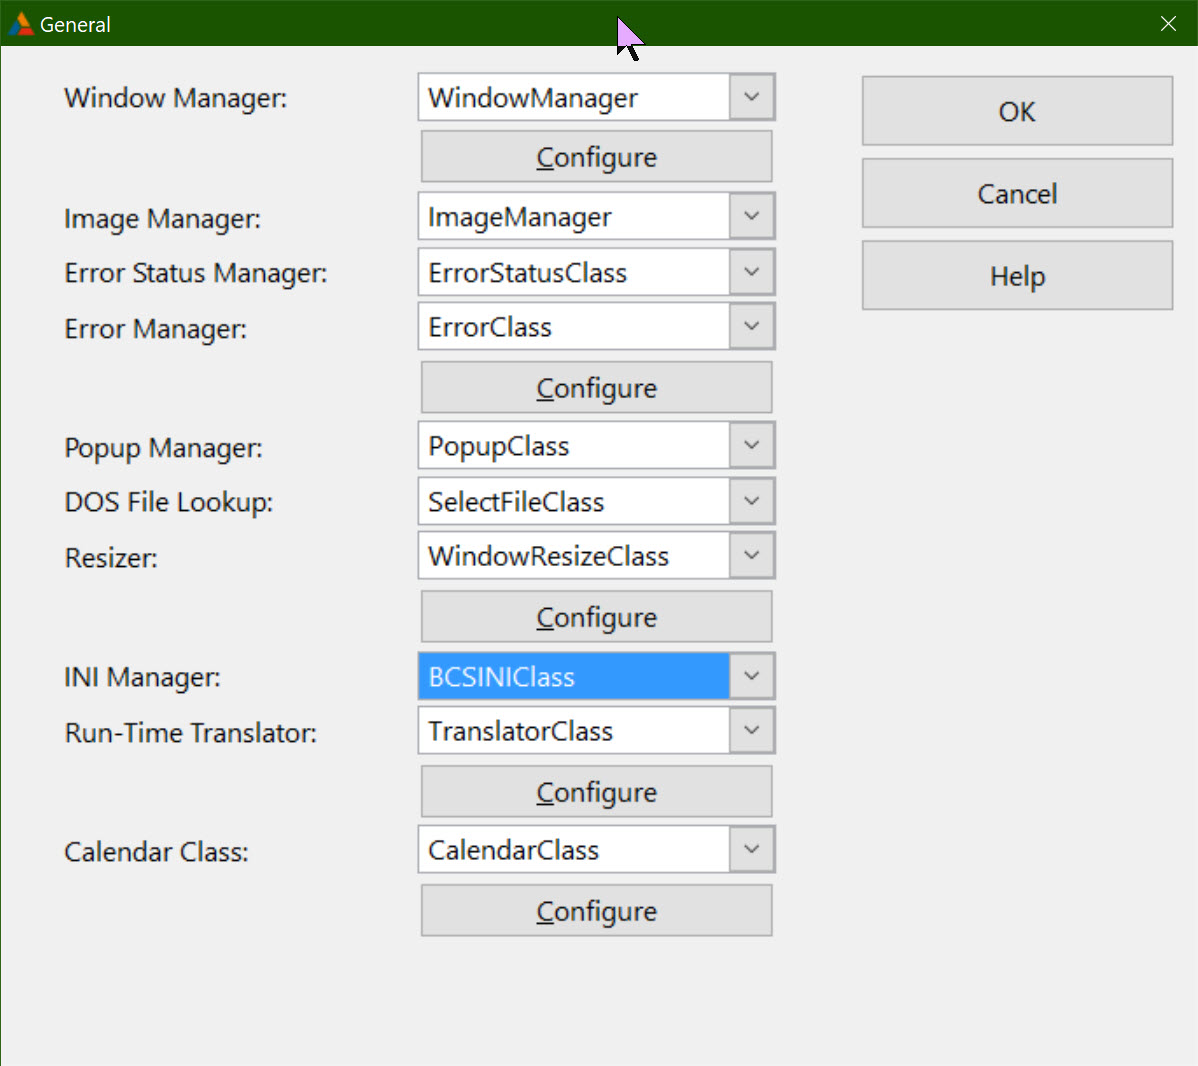The height and width of the screenshot is (1066, 1198).
Task: Open Help for the General dialog
Action: (1017, 276)
